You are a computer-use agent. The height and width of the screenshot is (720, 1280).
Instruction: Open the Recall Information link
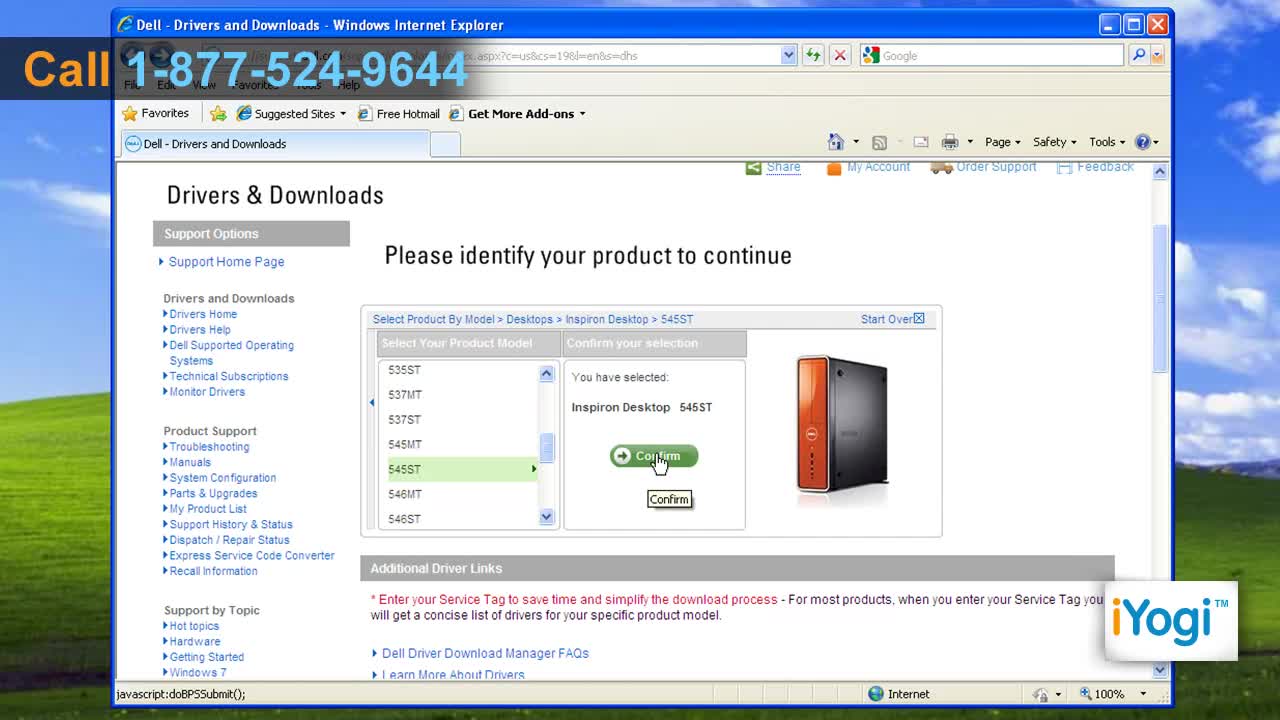[213, 571]
